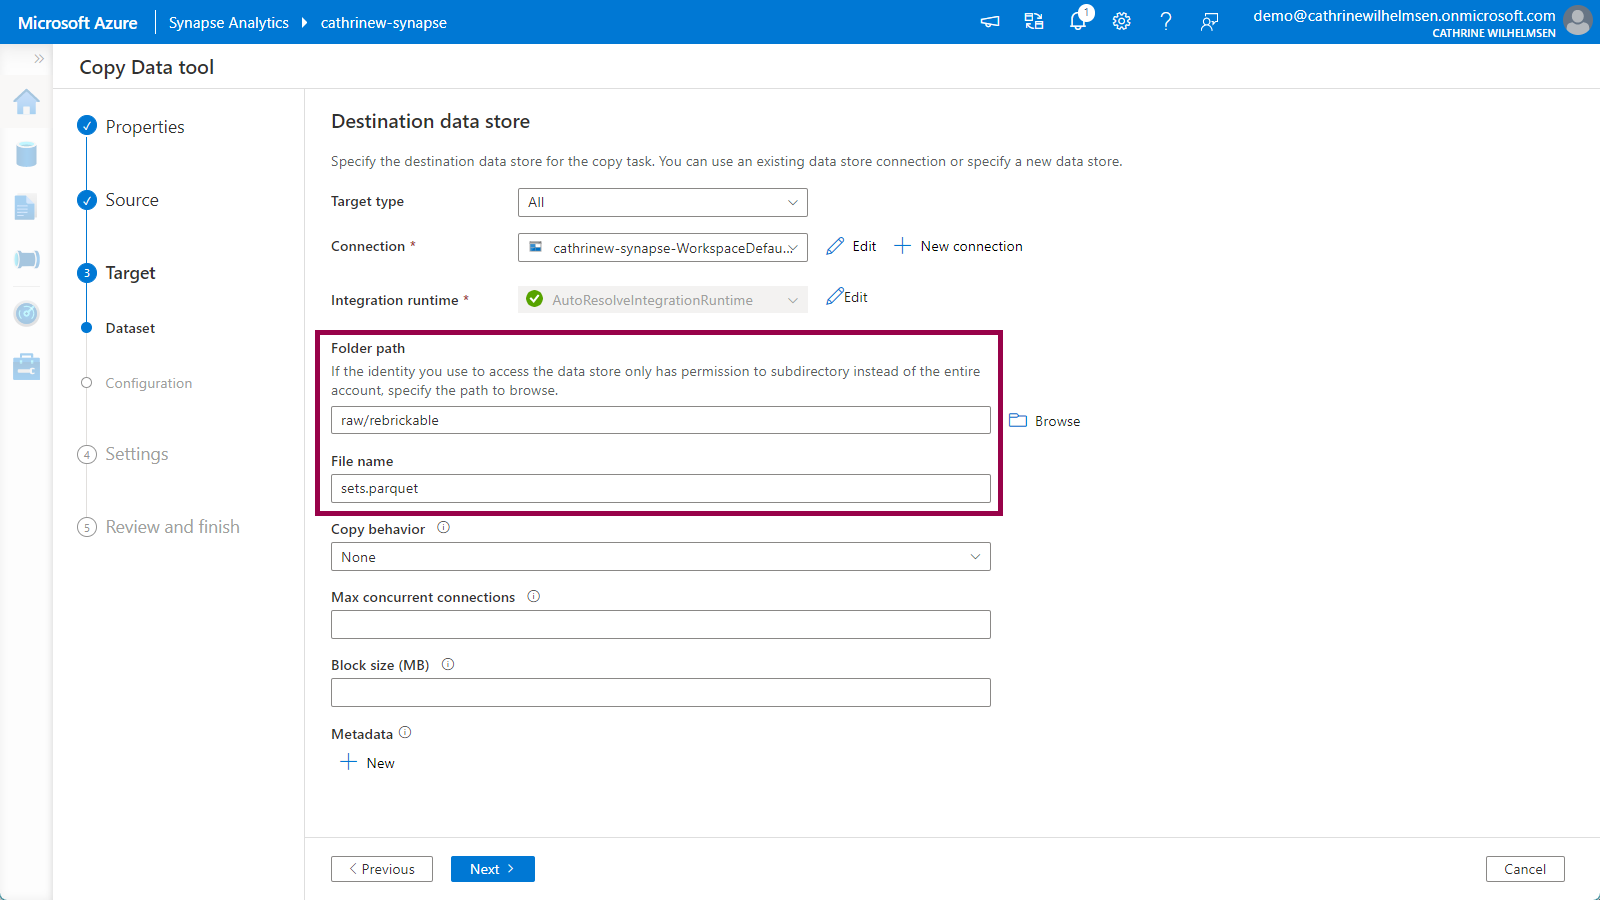Open the settings gear icon

tap(1122, 21)
